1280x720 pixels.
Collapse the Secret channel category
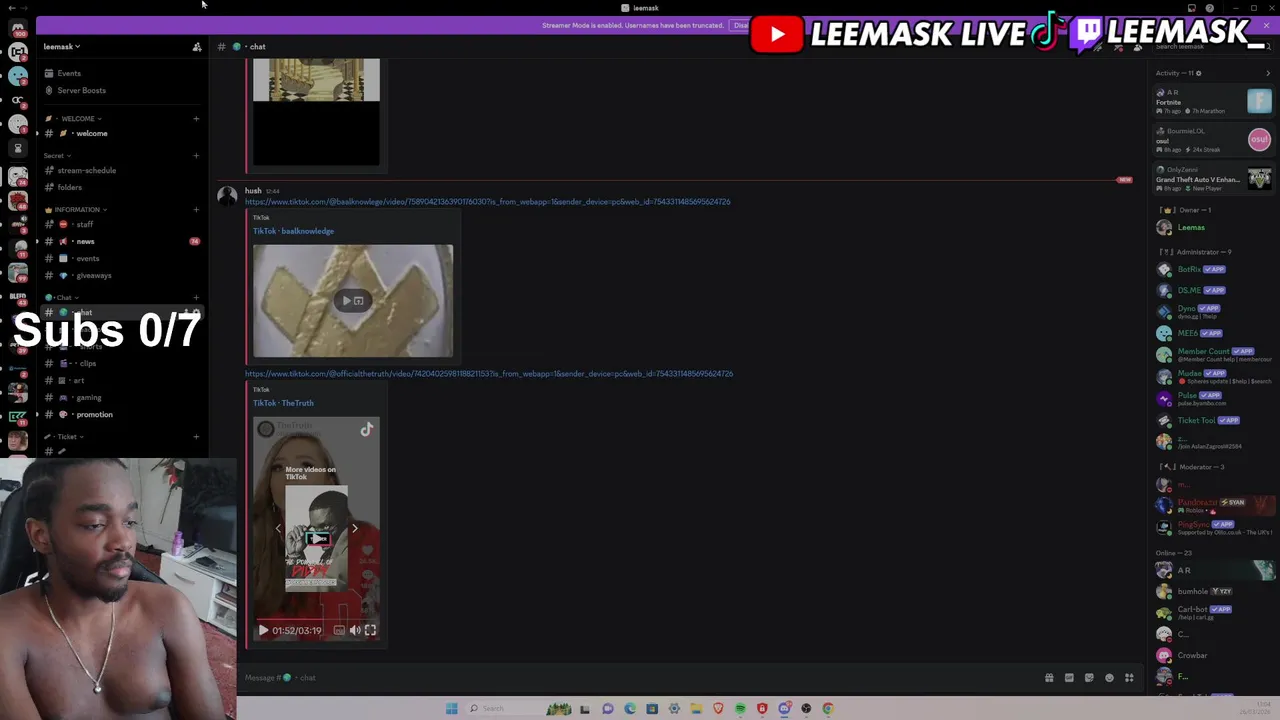point(57,155)
